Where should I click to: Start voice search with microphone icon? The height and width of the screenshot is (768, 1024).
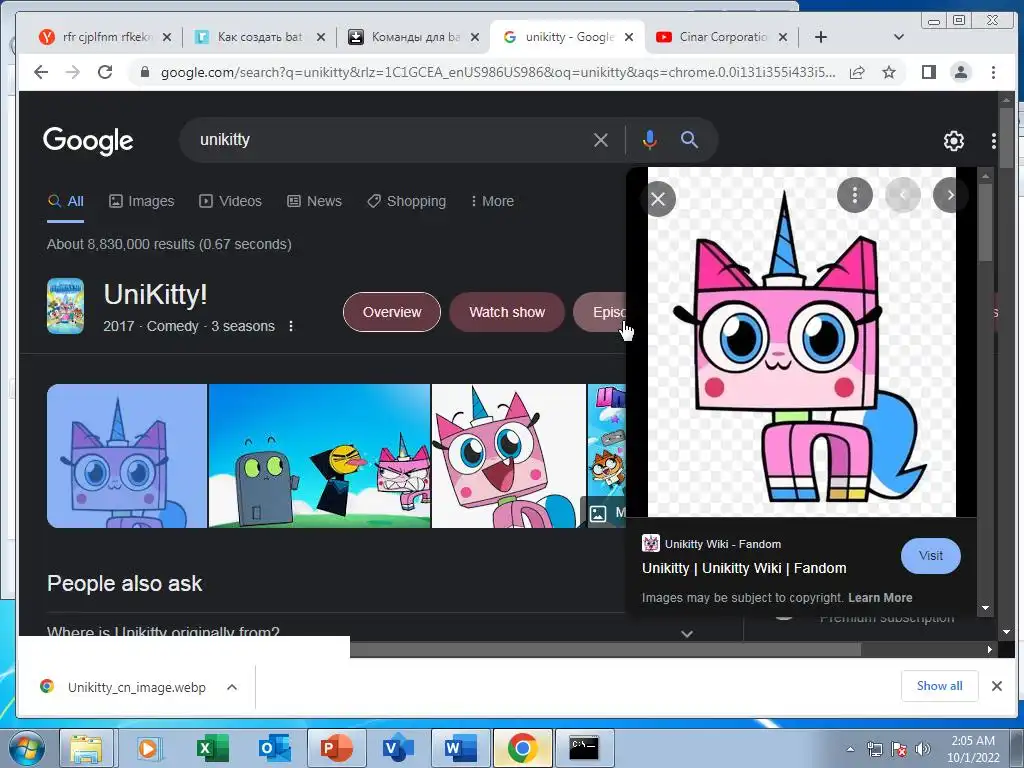649,140
